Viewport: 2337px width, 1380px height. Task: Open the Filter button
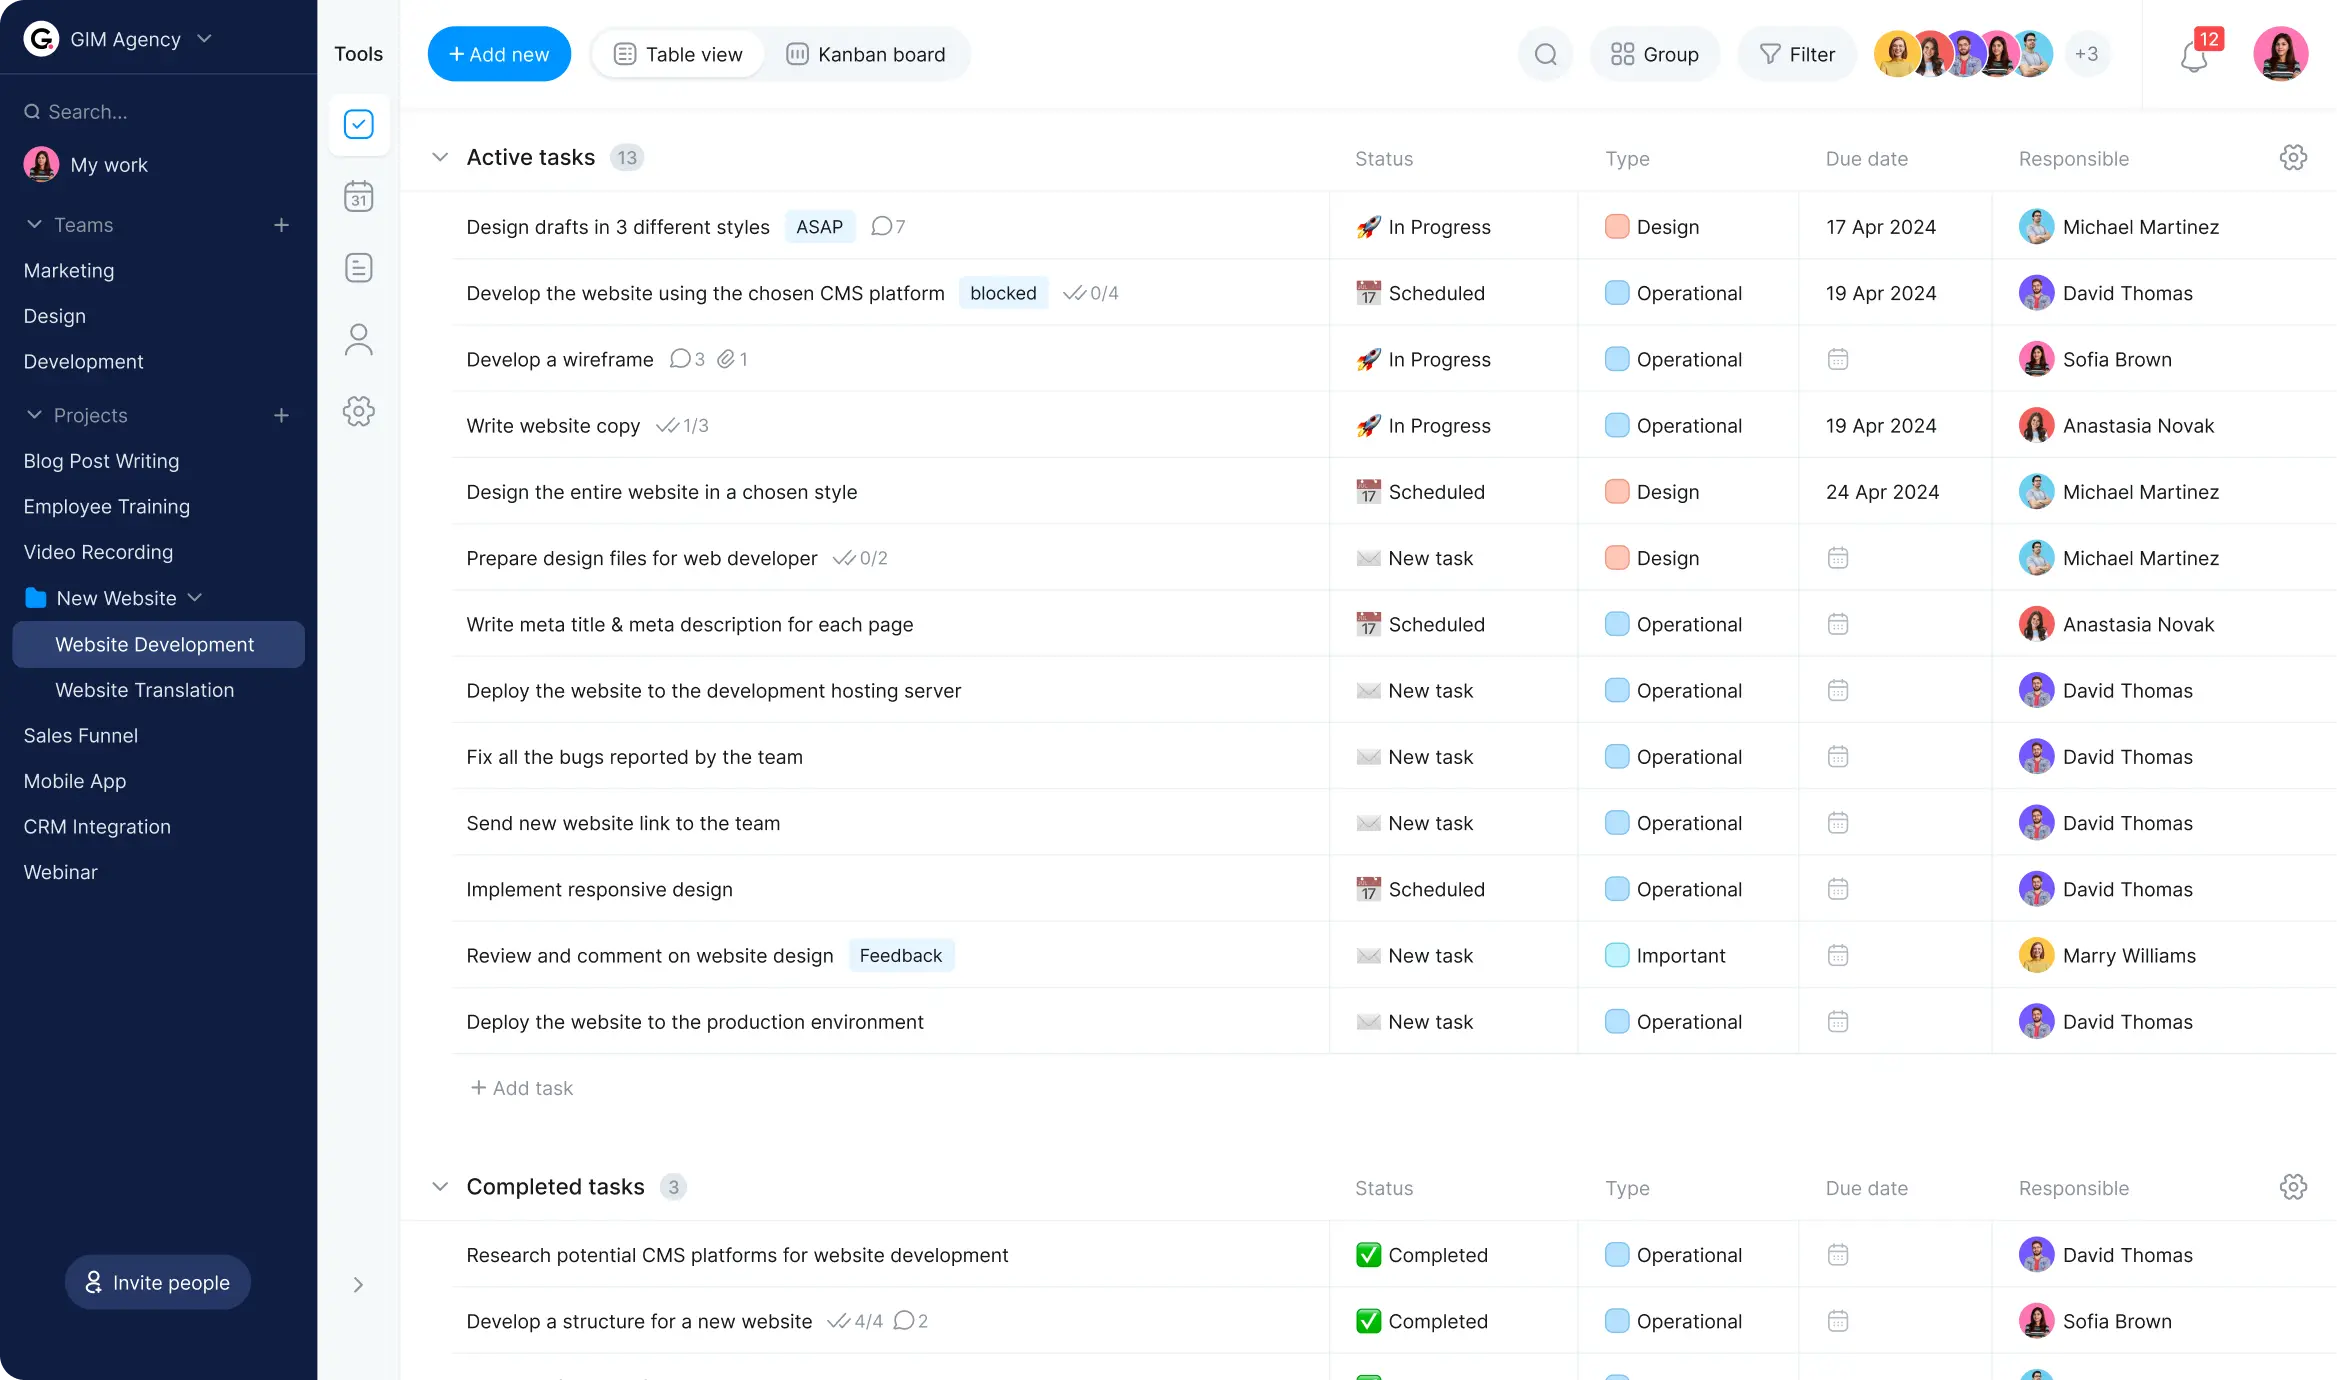coord(1797,54)
